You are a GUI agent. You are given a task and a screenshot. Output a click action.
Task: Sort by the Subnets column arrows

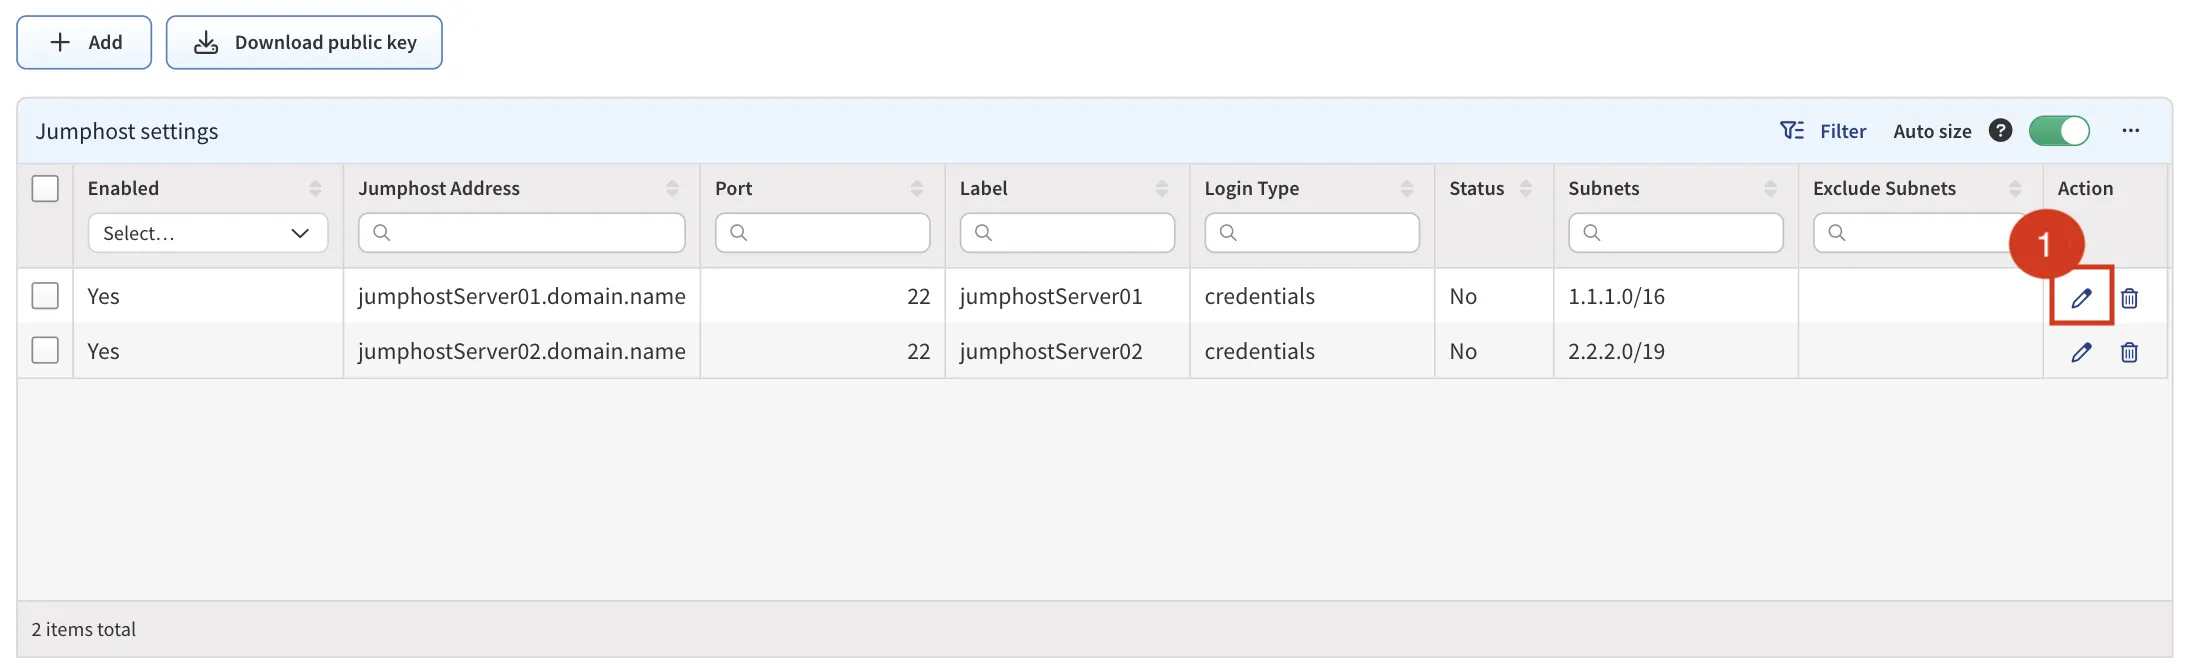click(1770, 188)
